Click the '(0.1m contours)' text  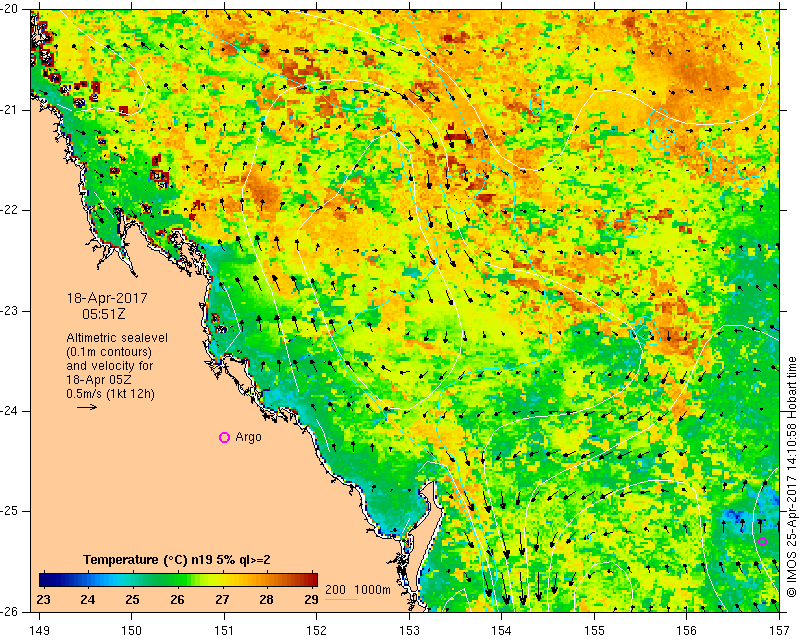pyautogui.click(x=109, y=352)
